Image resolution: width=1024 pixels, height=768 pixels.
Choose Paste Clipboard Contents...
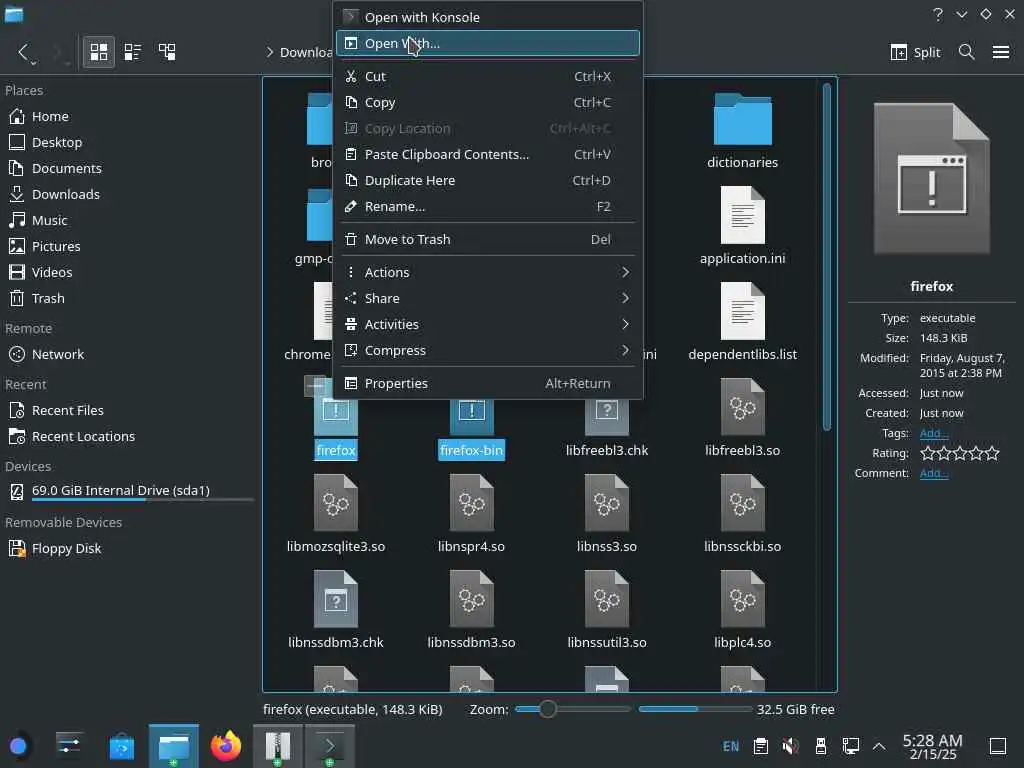pyautogui.click(x=487, y=155)
